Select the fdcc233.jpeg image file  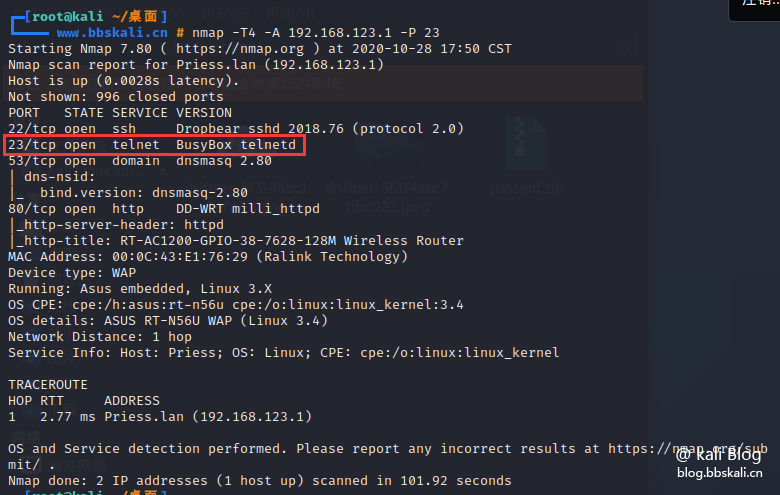click(388, 207)
